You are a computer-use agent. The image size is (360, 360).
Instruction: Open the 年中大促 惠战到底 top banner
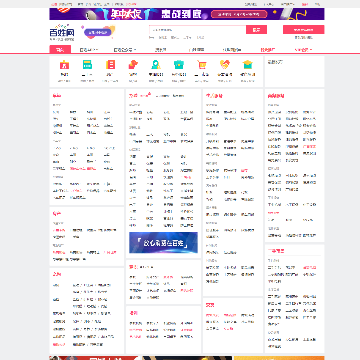point(187,14)
